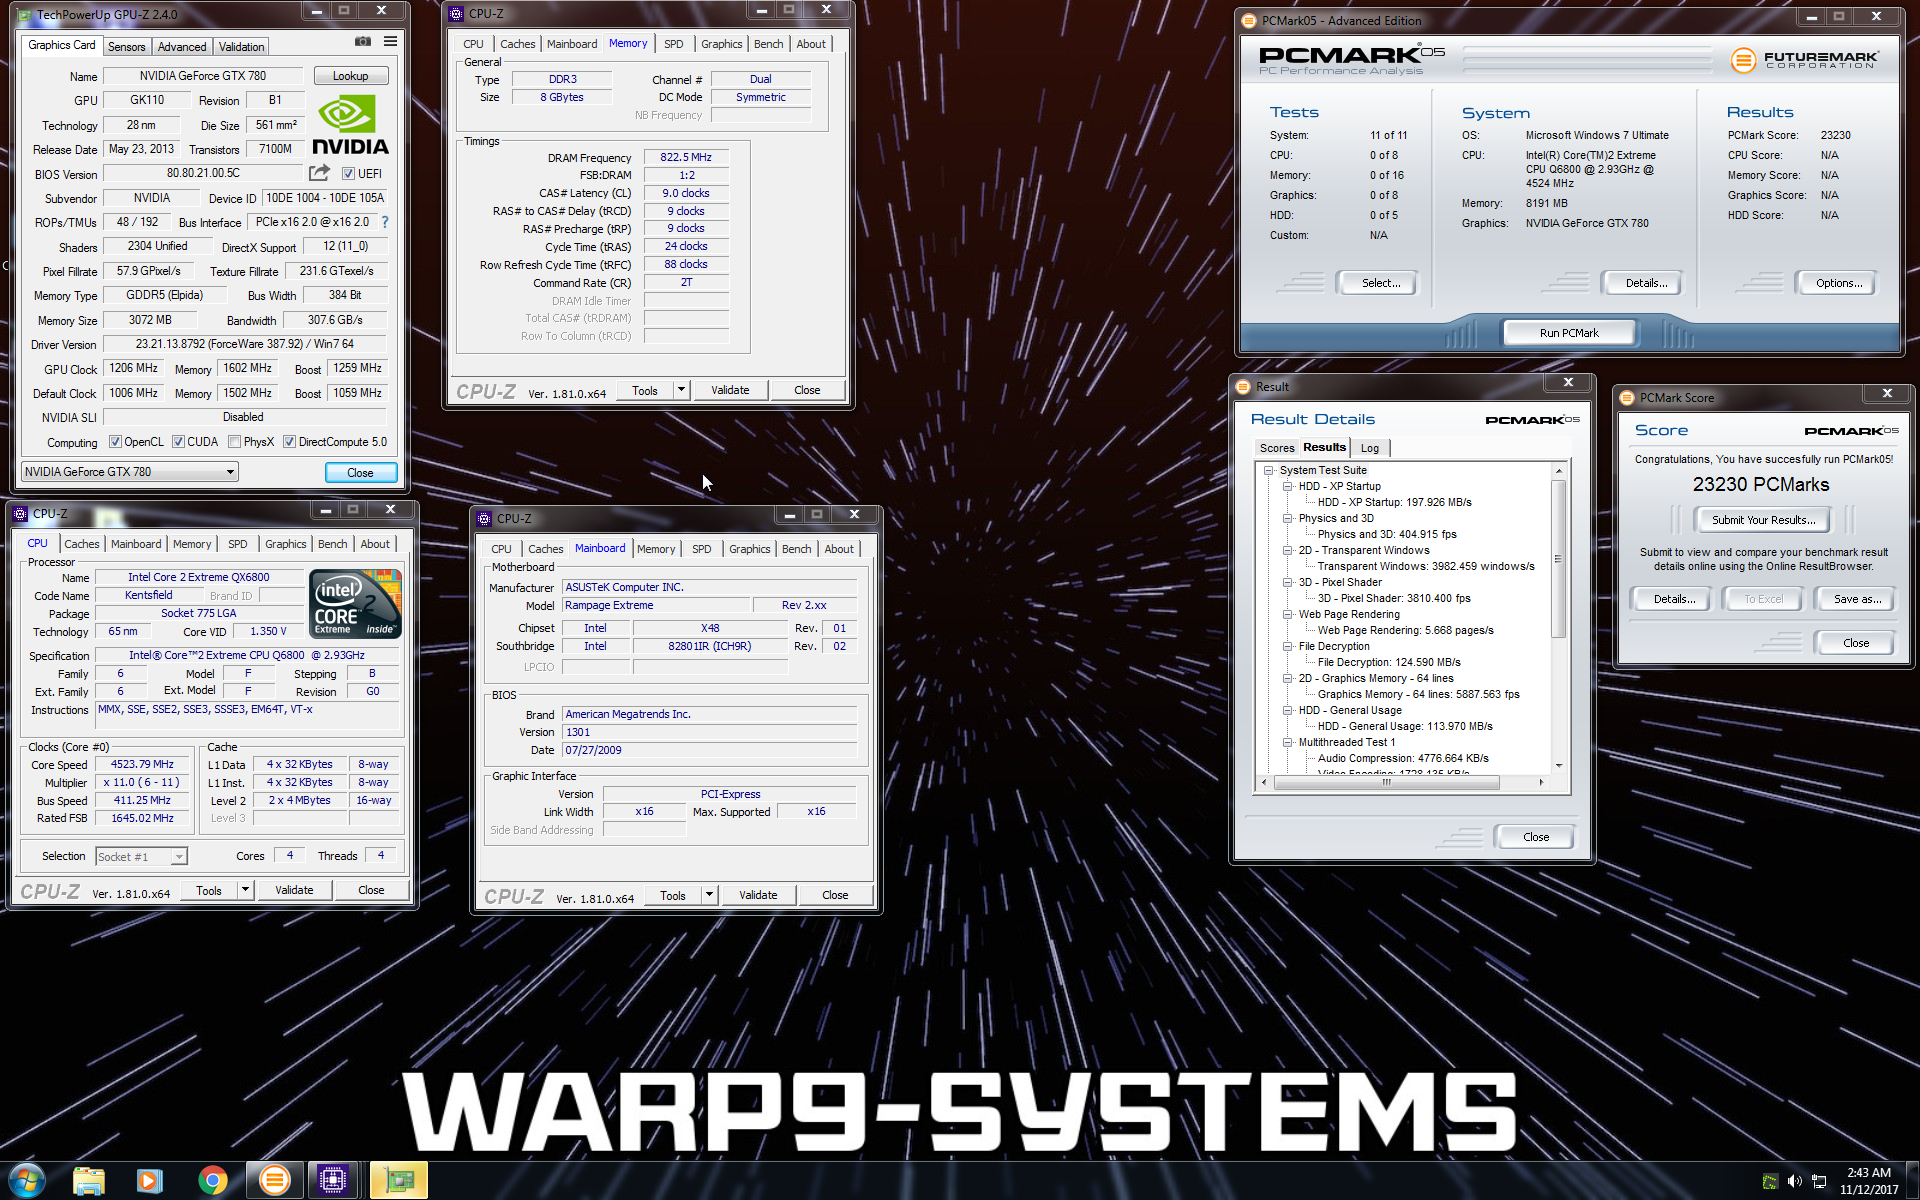Click horizontal scrollbar thumb in Result tree

tap(1387, 783)
